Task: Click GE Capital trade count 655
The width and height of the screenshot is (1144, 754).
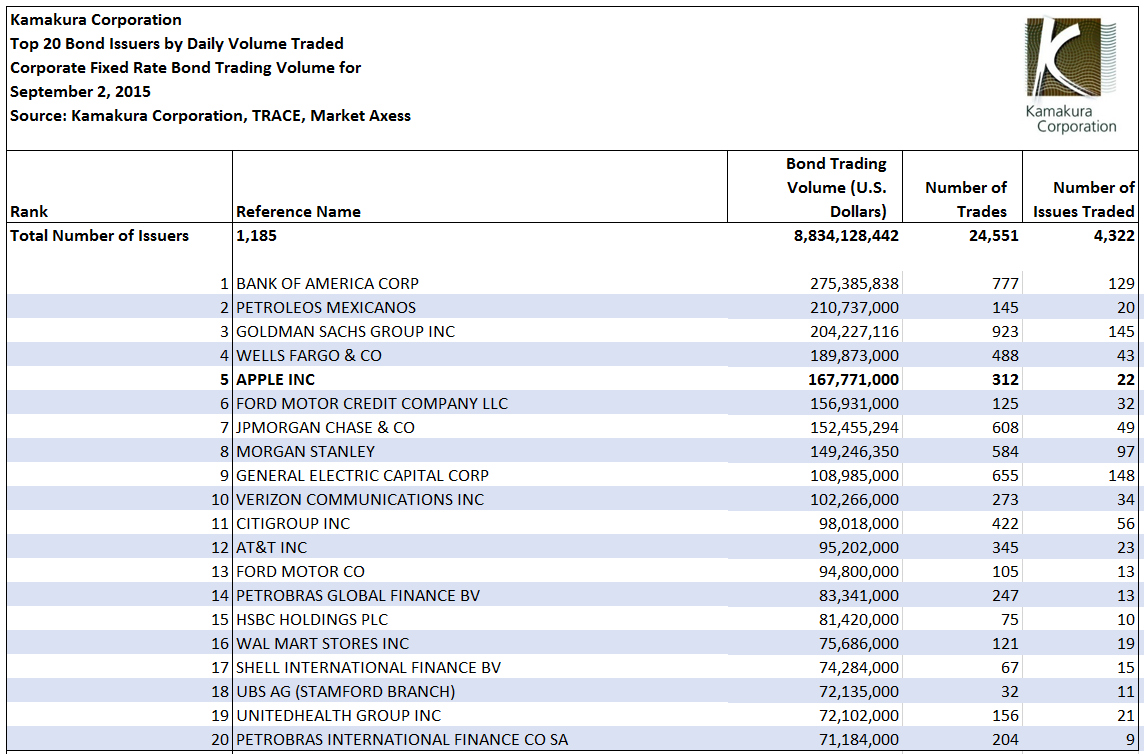Action: (x=1005, y=475)
